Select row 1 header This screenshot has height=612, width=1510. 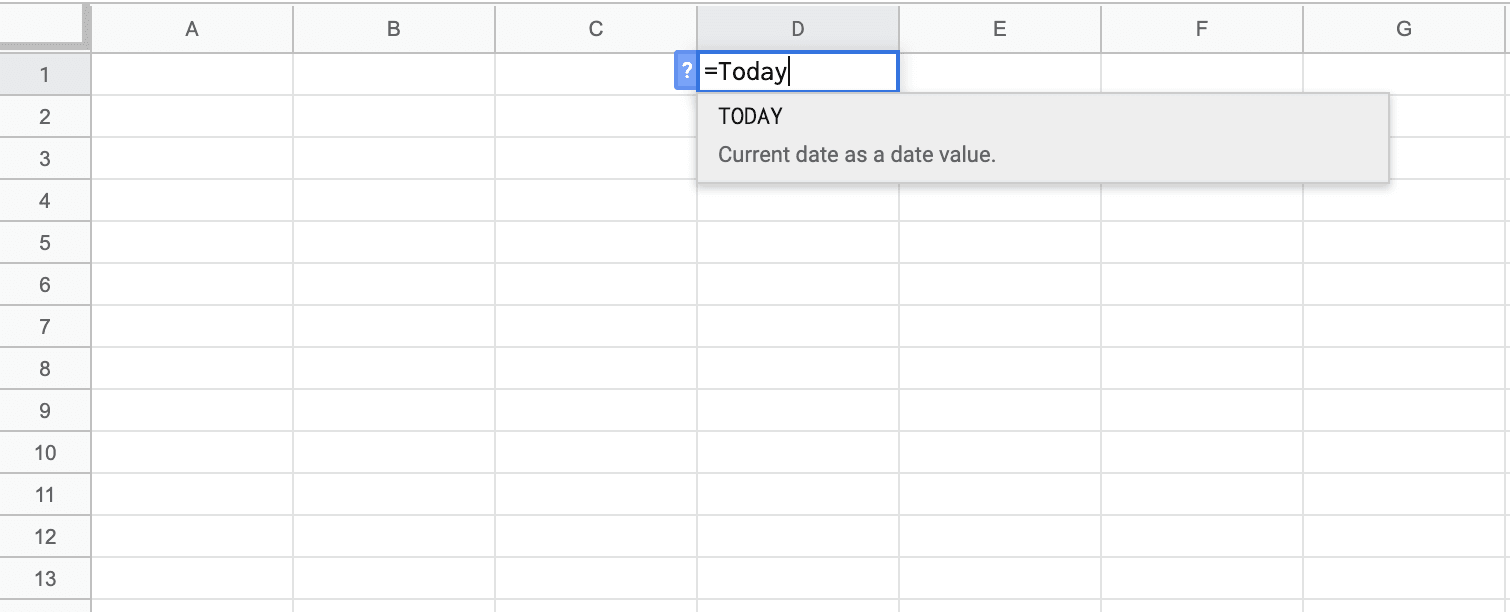tap(45, 74)
